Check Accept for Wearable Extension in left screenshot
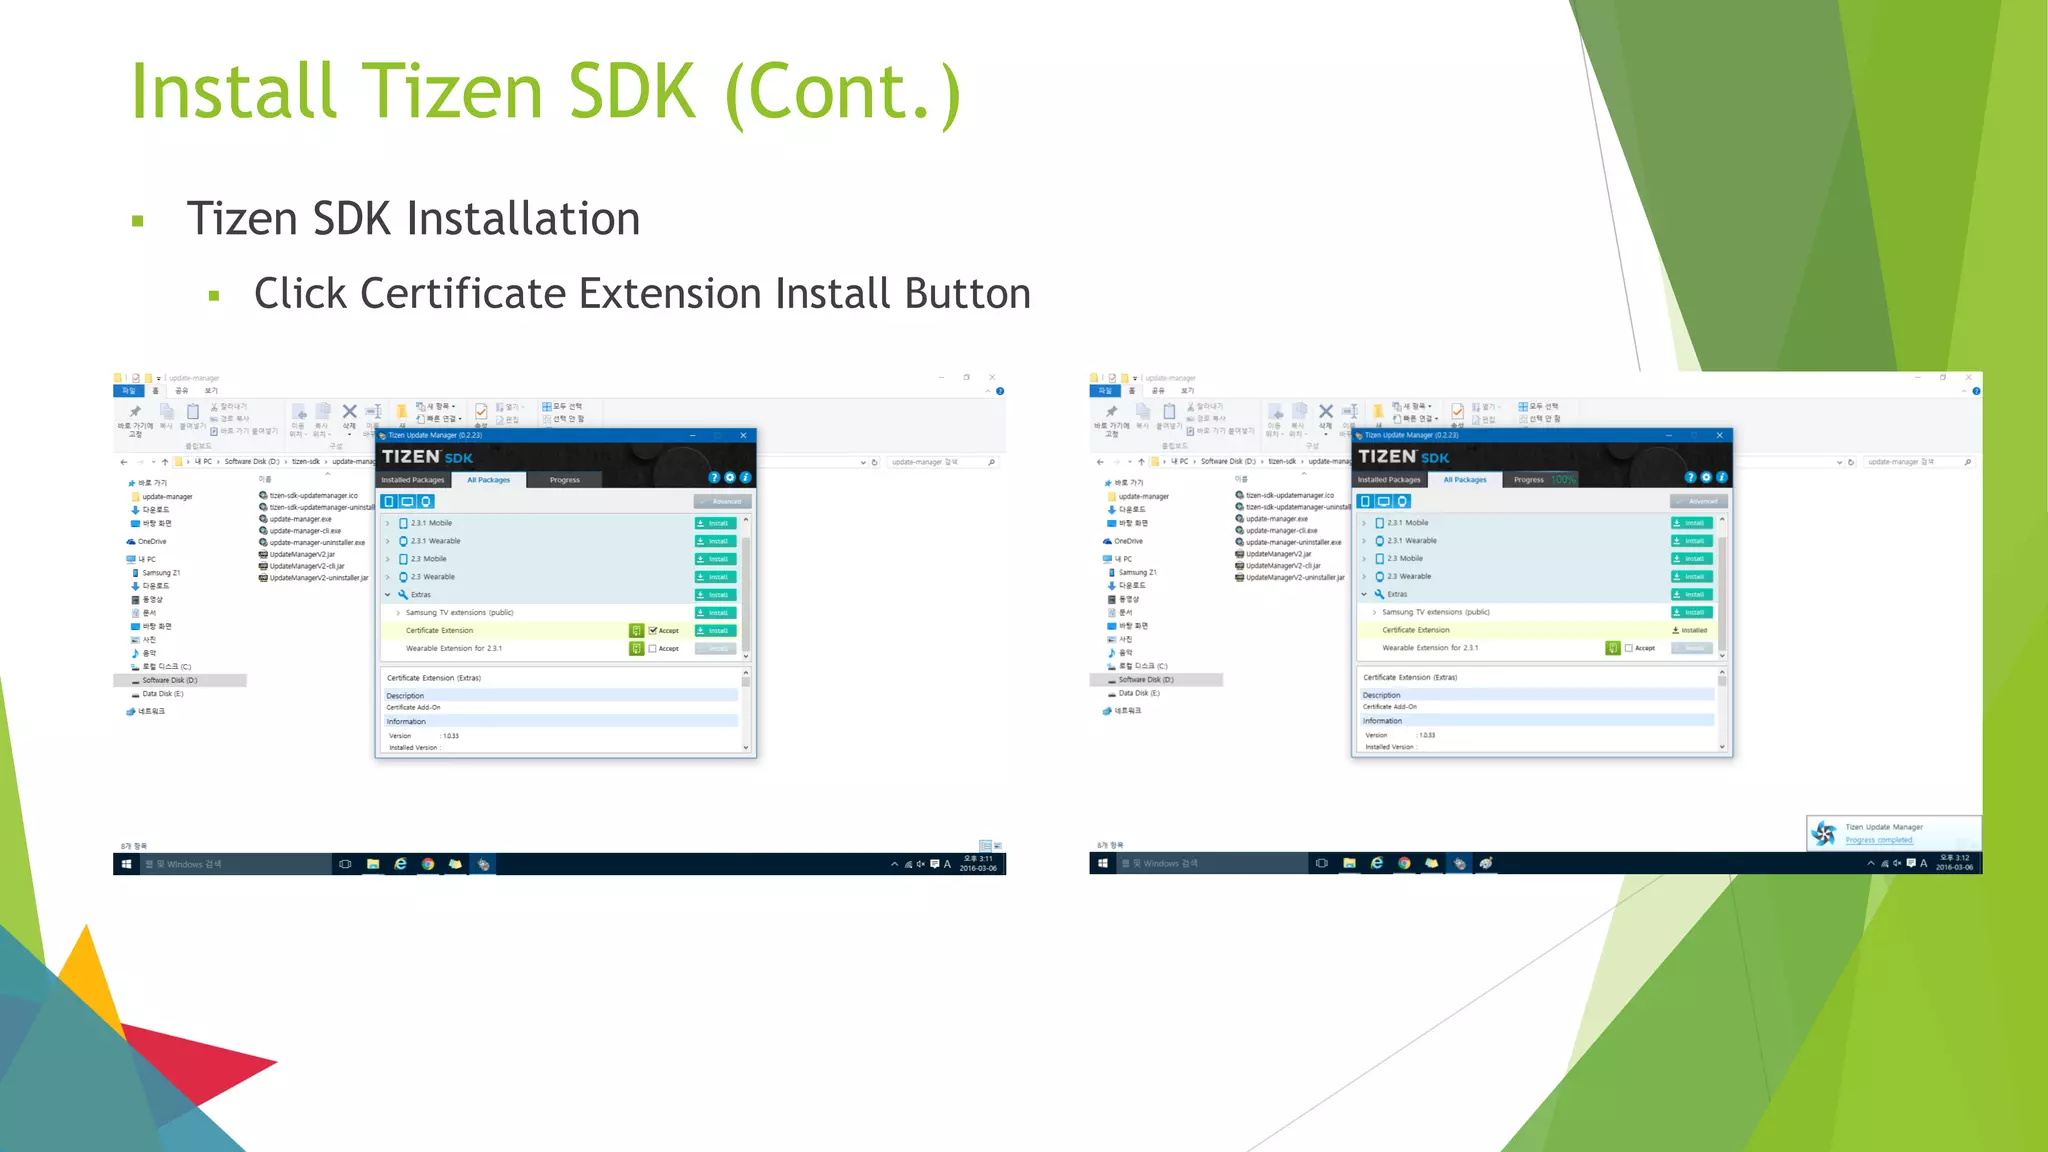 [x=652, y=649]
